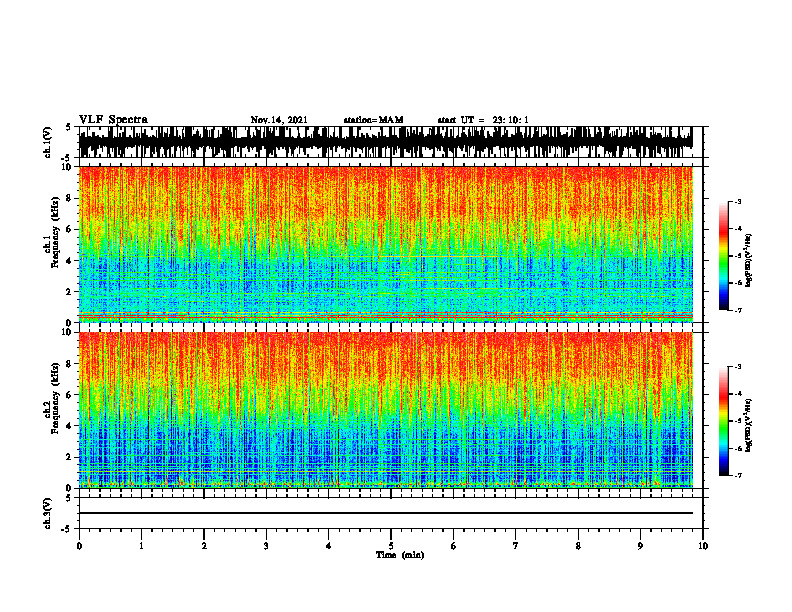792x612 pixels.
Task: Click the ch.2 spectrogram panel
Action: click(385, 410)
